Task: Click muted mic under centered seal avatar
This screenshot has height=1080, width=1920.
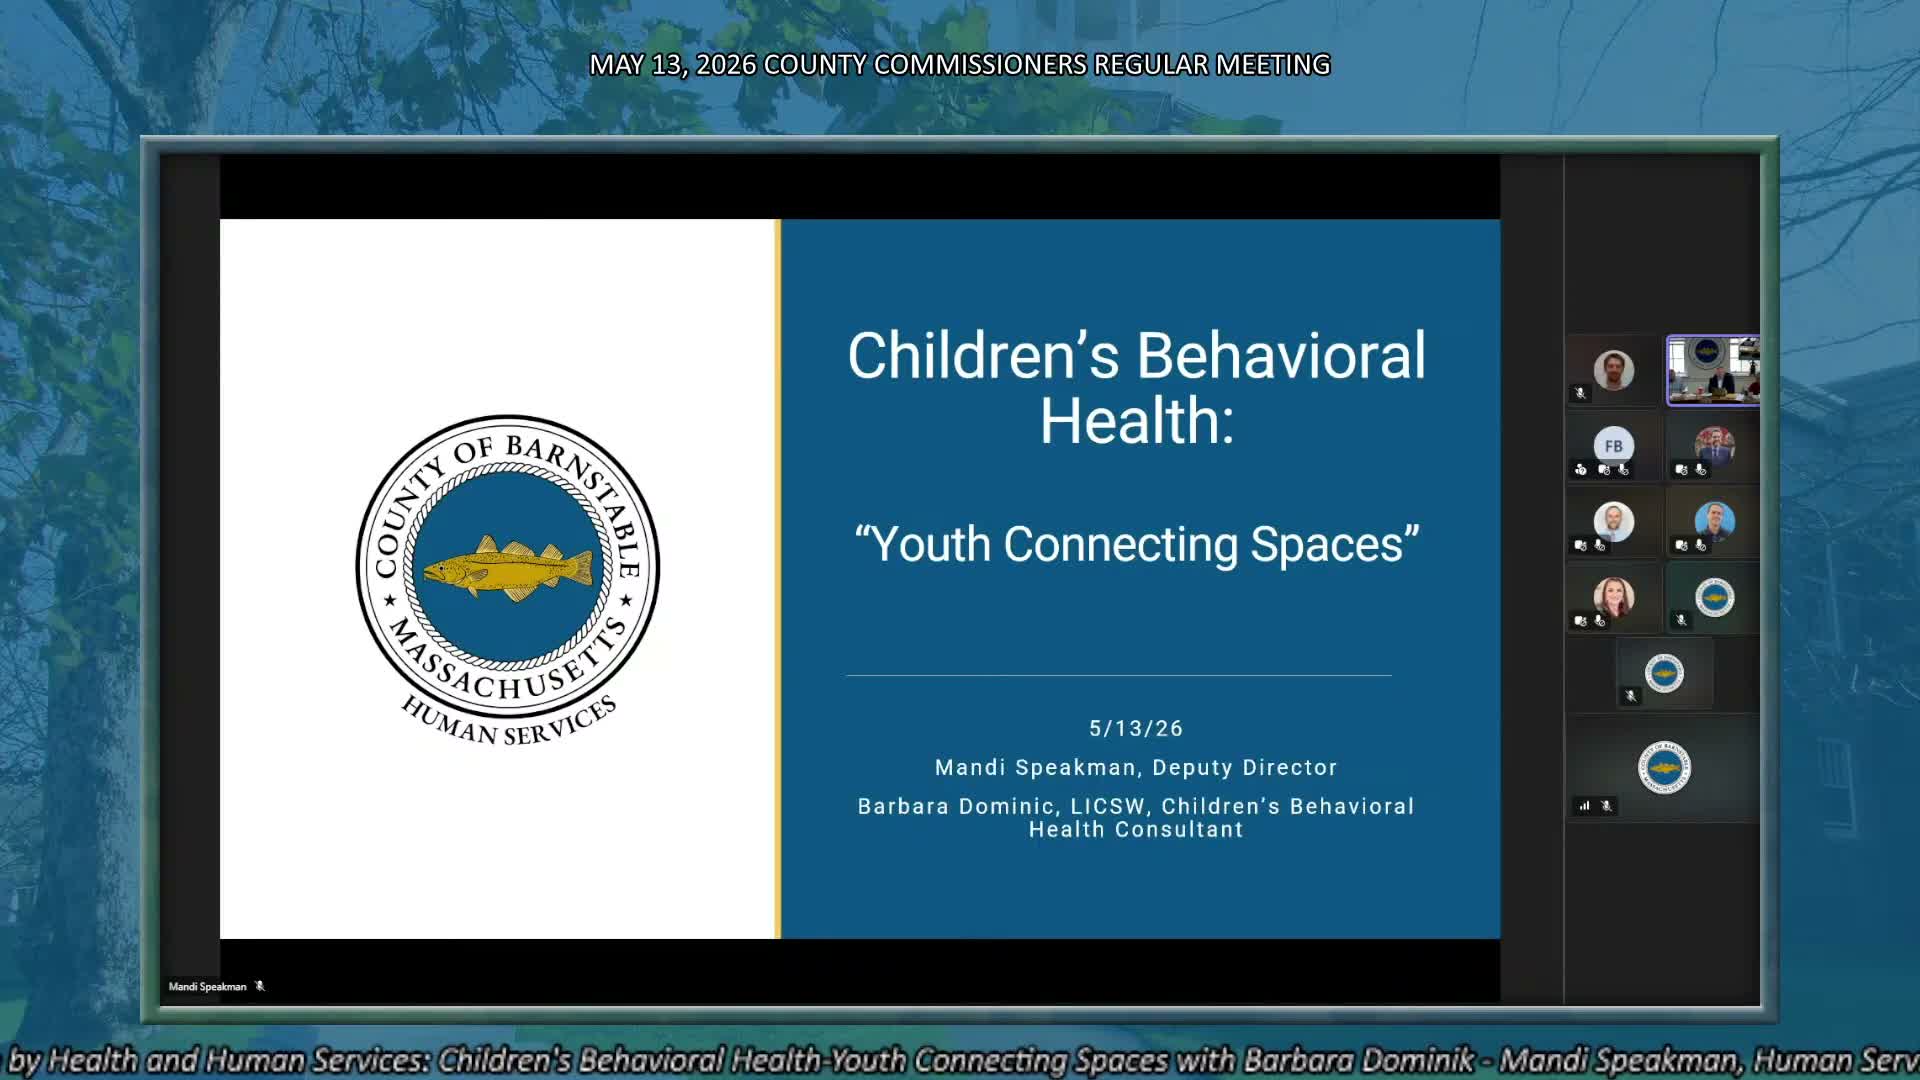Action: [1630, 696]
